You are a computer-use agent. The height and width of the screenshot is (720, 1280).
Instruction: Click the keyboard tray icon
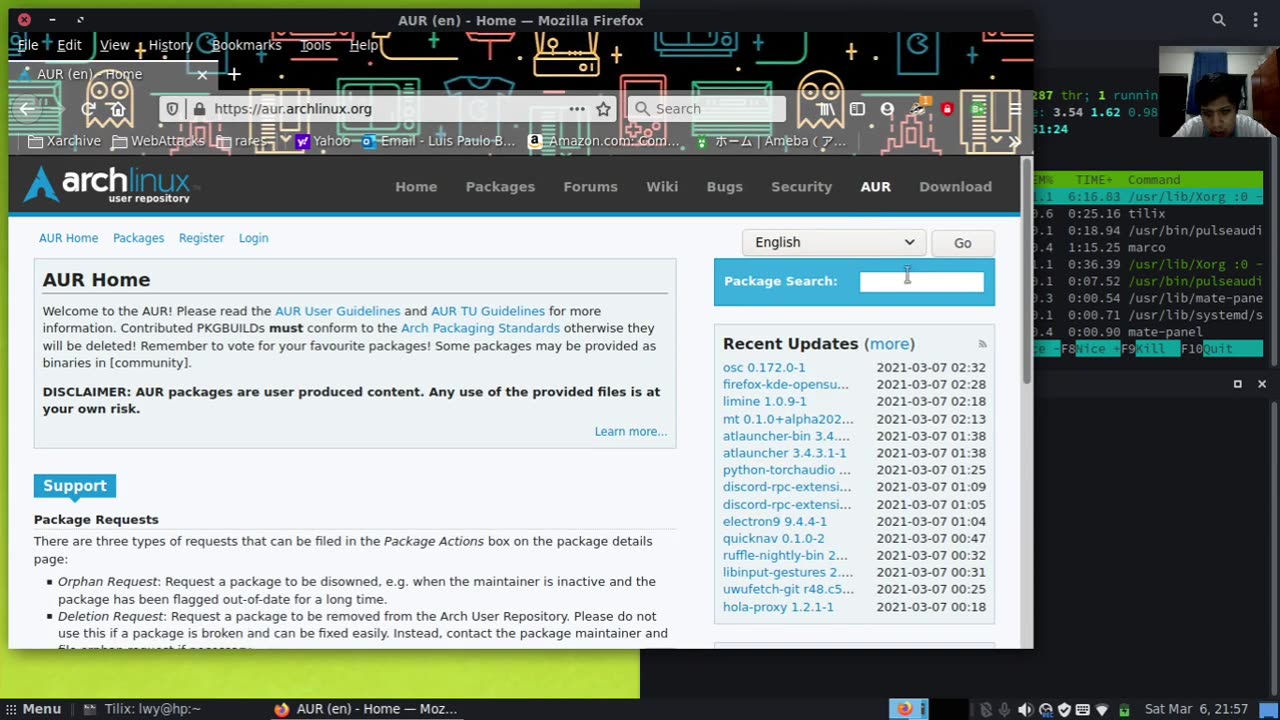tap(1084, 709)
